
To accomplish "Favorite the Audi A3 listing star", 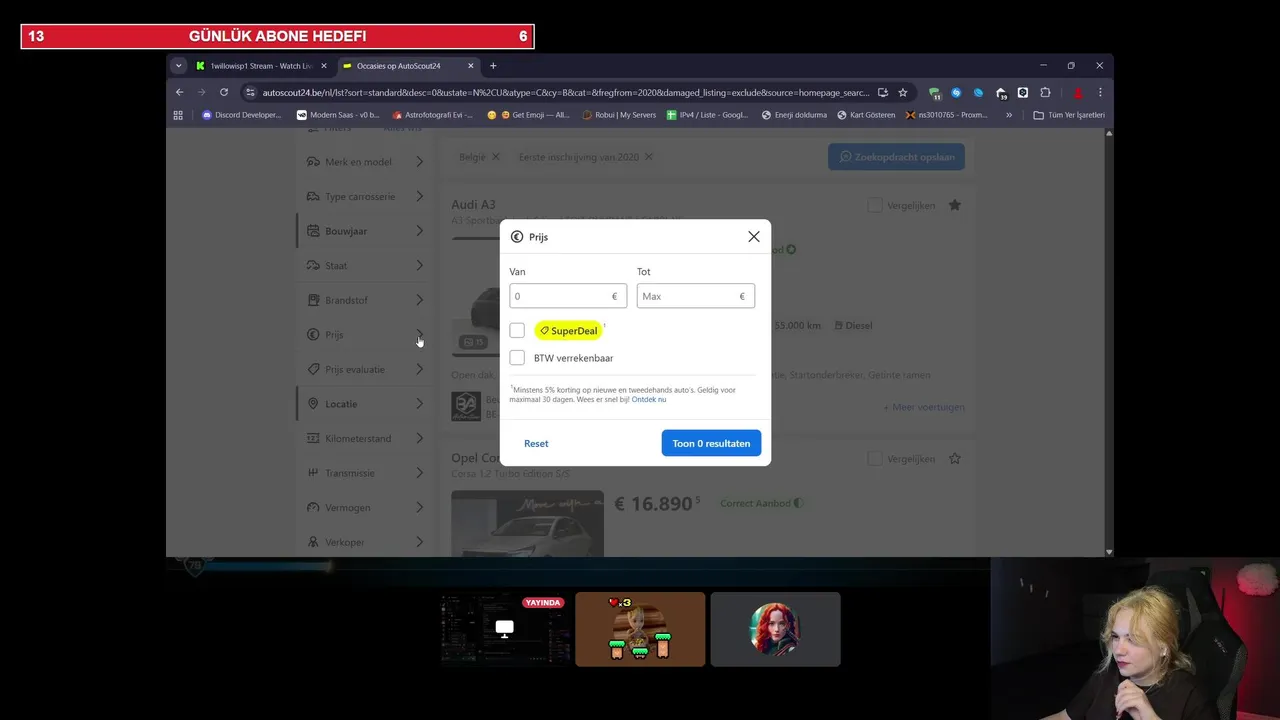I will pyautogui.click(x=955, y=205).
